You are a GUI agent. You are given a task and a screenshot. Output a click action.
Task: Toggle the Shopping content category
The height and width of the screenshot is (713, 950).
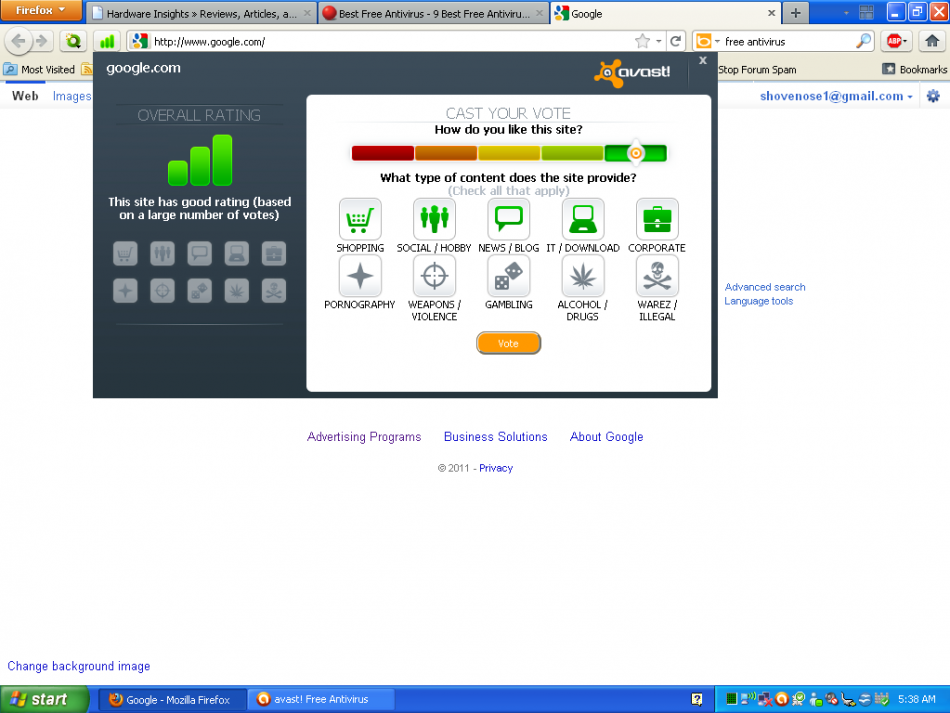[360, 219]
